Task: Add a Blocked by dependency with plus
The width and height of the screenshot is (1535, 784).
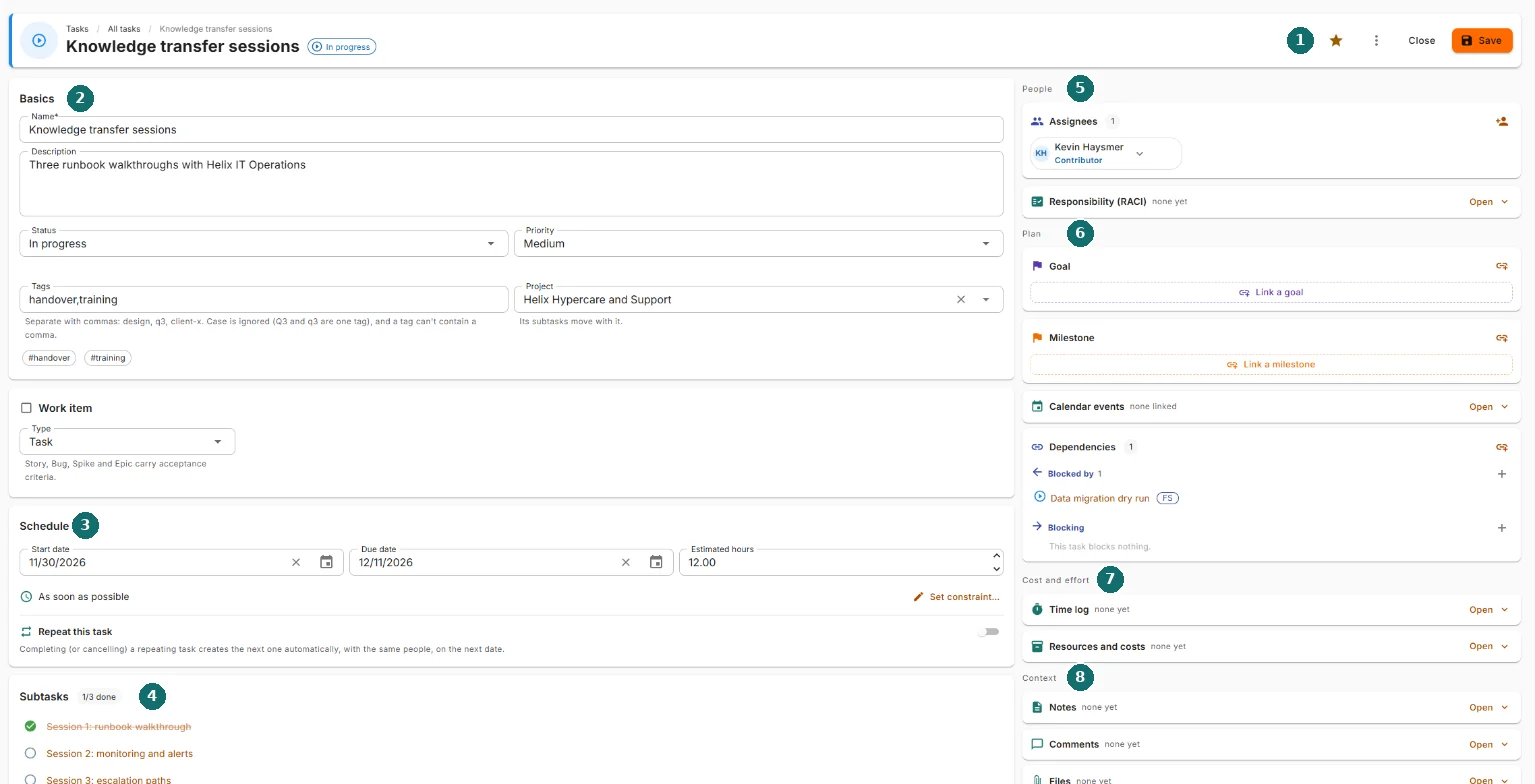Action: click(1501, 474)
